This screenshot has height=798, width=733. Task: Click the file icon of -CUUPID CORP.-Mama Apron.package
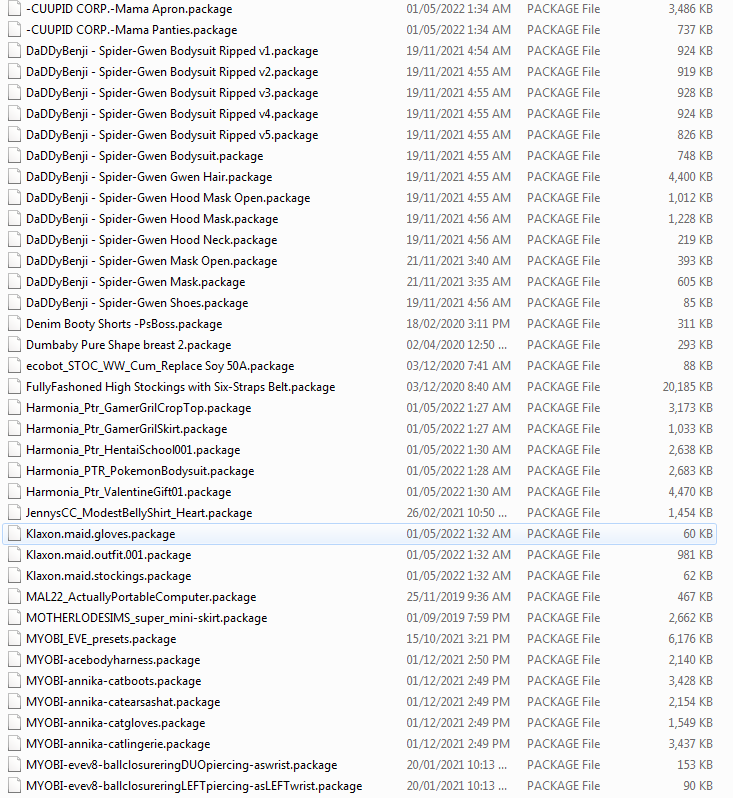[x=14, y=9]
